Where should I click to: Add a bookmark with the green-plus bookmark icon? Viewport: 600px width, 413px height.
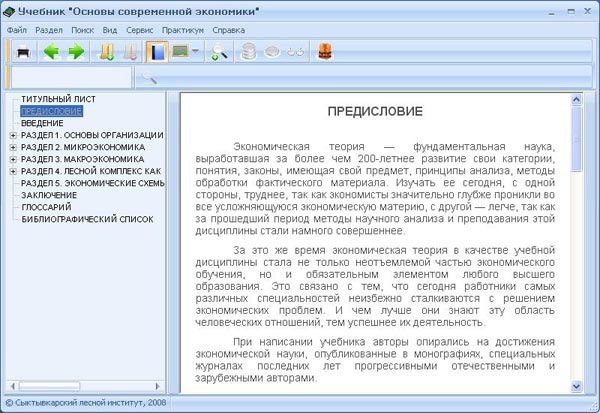click(106, 51)
